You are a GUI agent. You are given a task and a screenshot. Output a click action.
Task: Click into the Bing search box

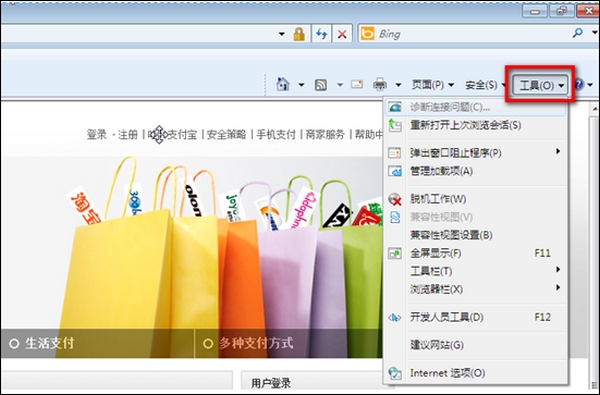tap(473, 34)
